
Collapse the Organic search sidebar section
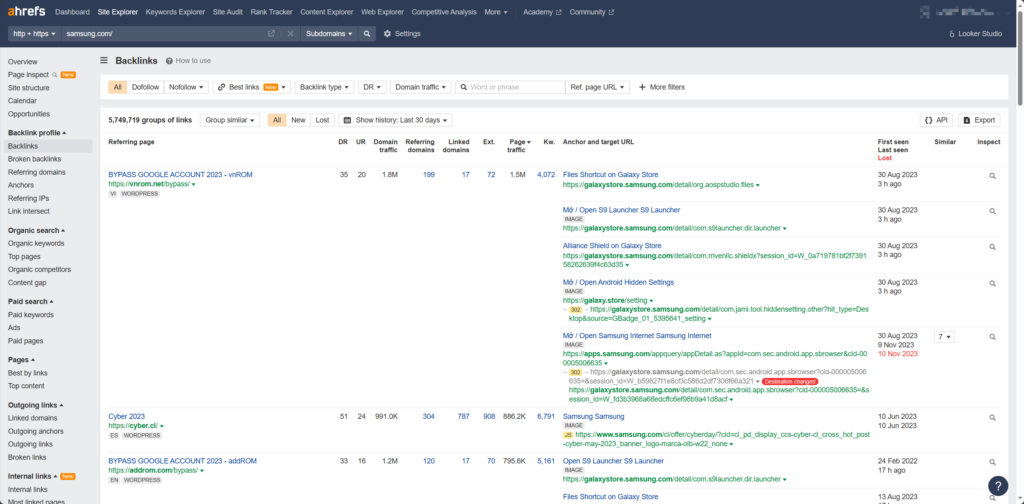point(36,230)
